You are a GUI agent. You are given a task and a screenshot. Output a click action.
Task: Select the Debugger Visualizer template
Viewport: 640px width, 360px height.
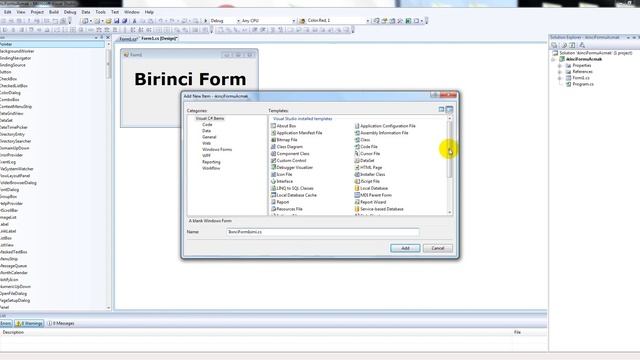point(292,167)
